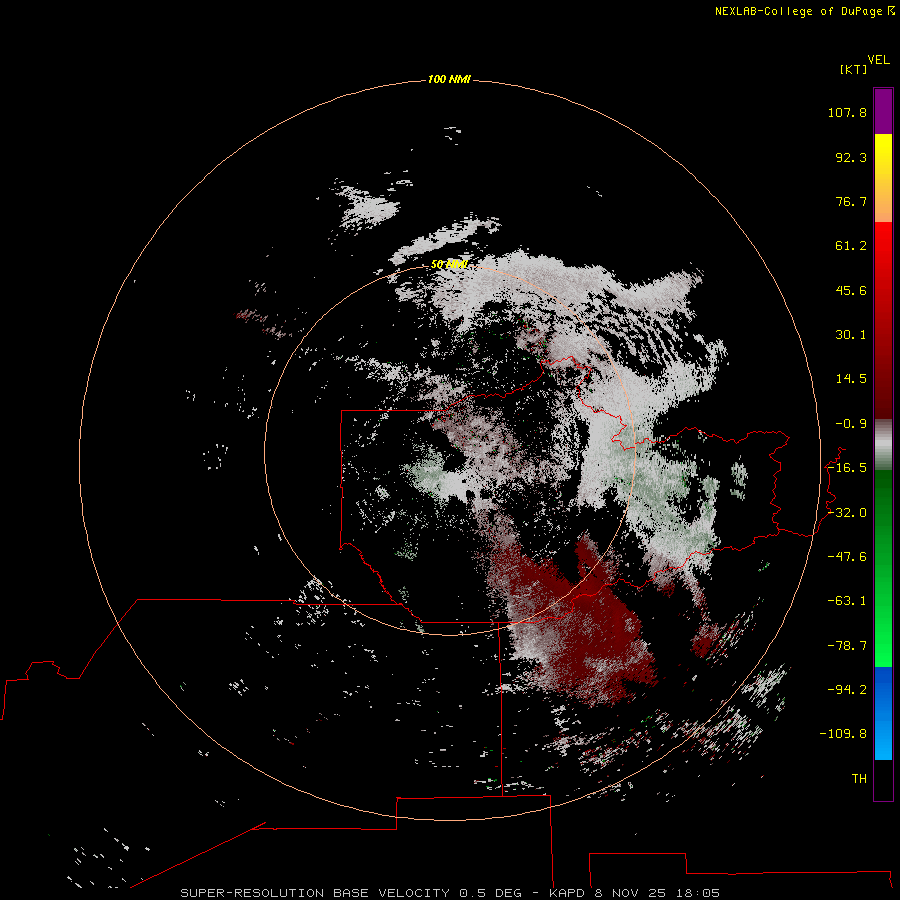Click the VEL label above the color scale
The width and height of the screenshot is (900, 900).
click(x=878, y=59)
